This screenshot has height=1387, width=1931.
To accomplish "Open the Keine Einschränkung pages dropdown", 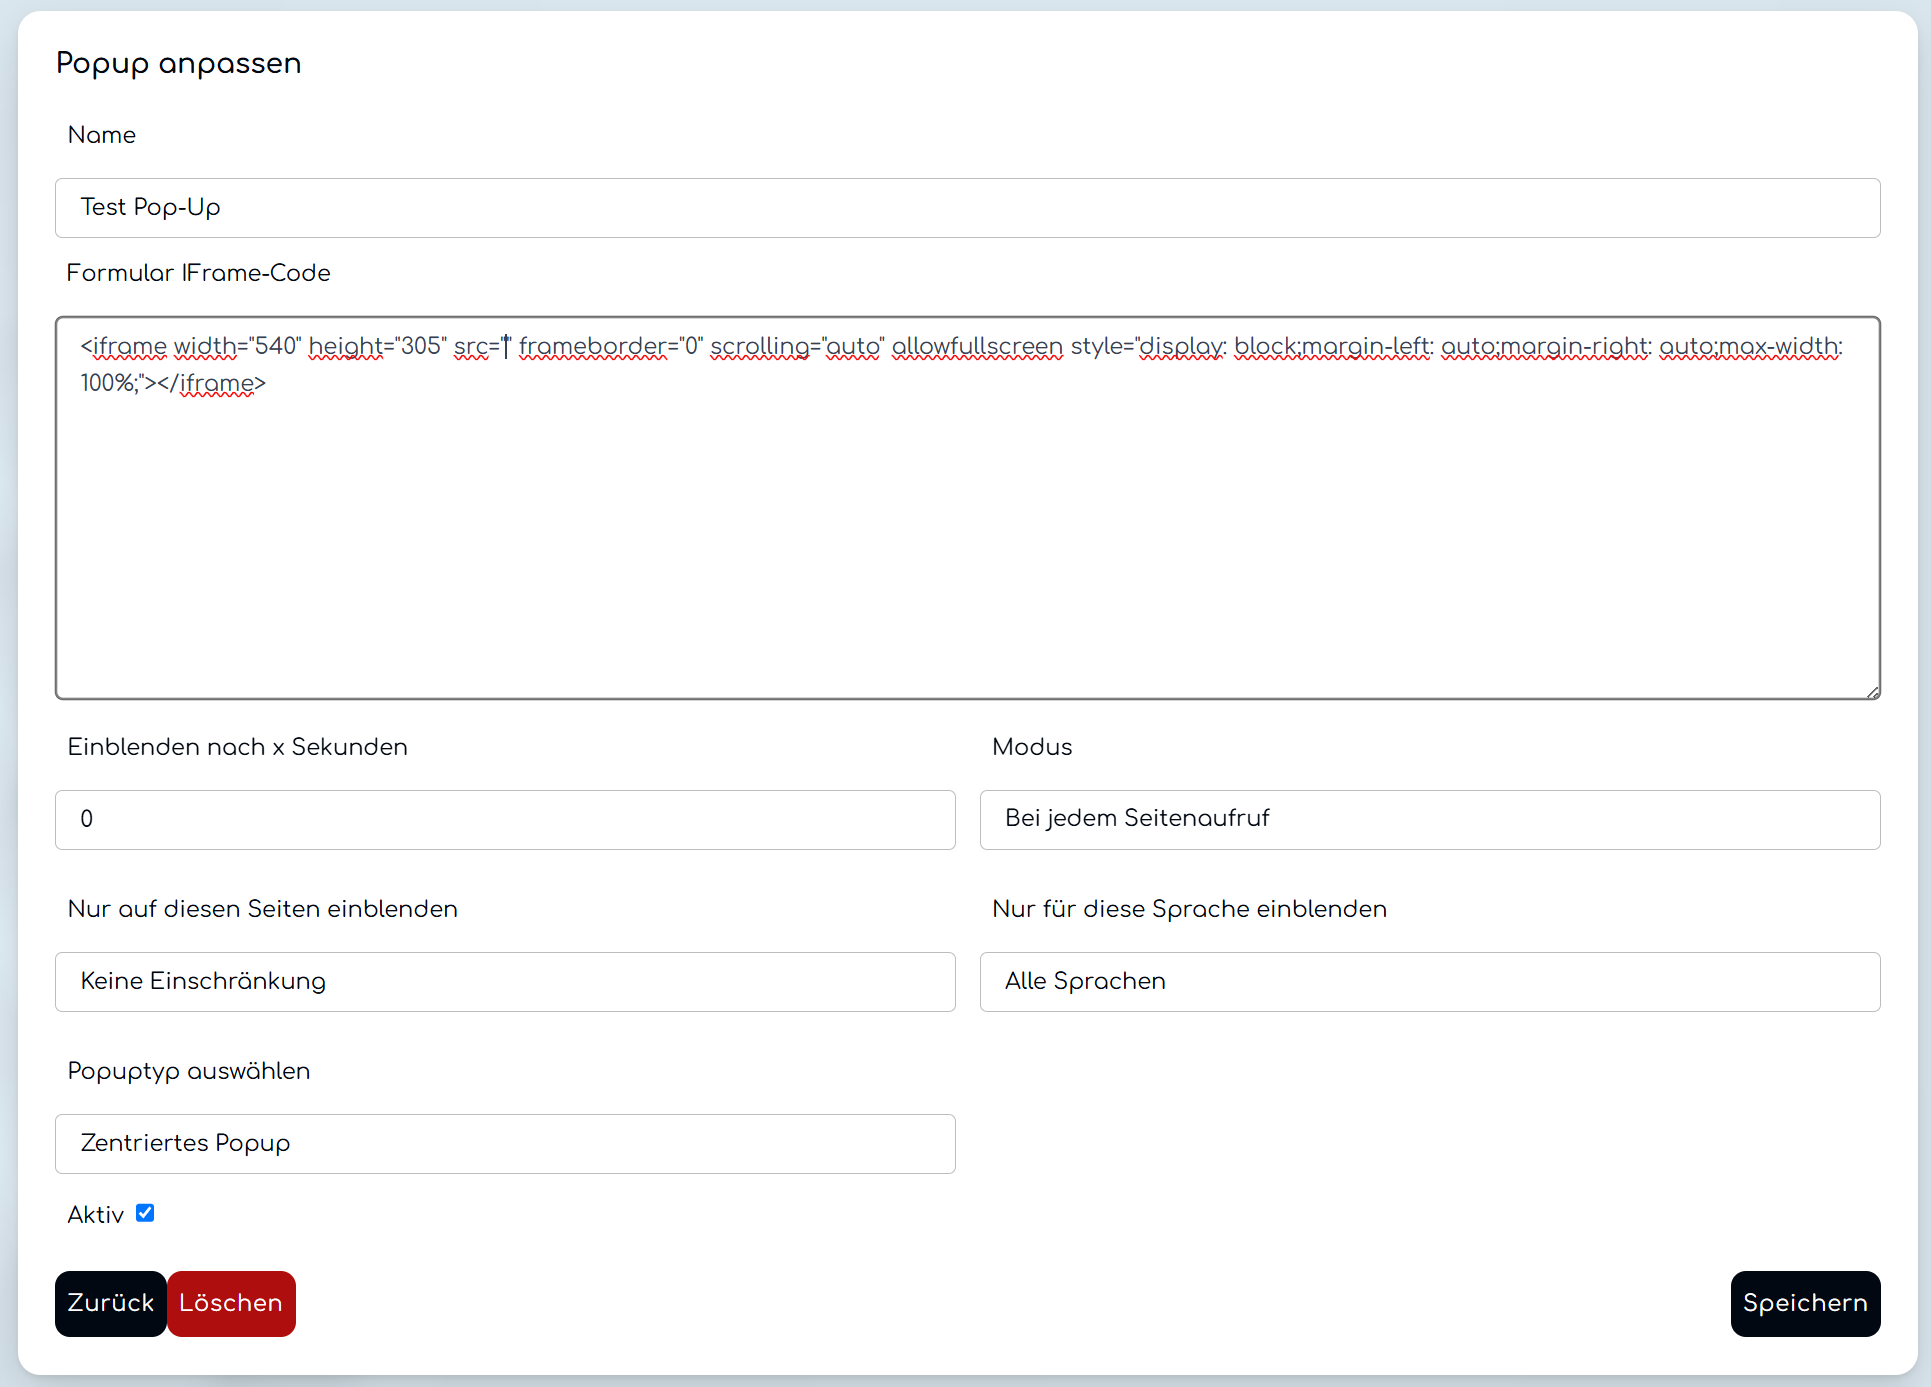I will 505,982.
